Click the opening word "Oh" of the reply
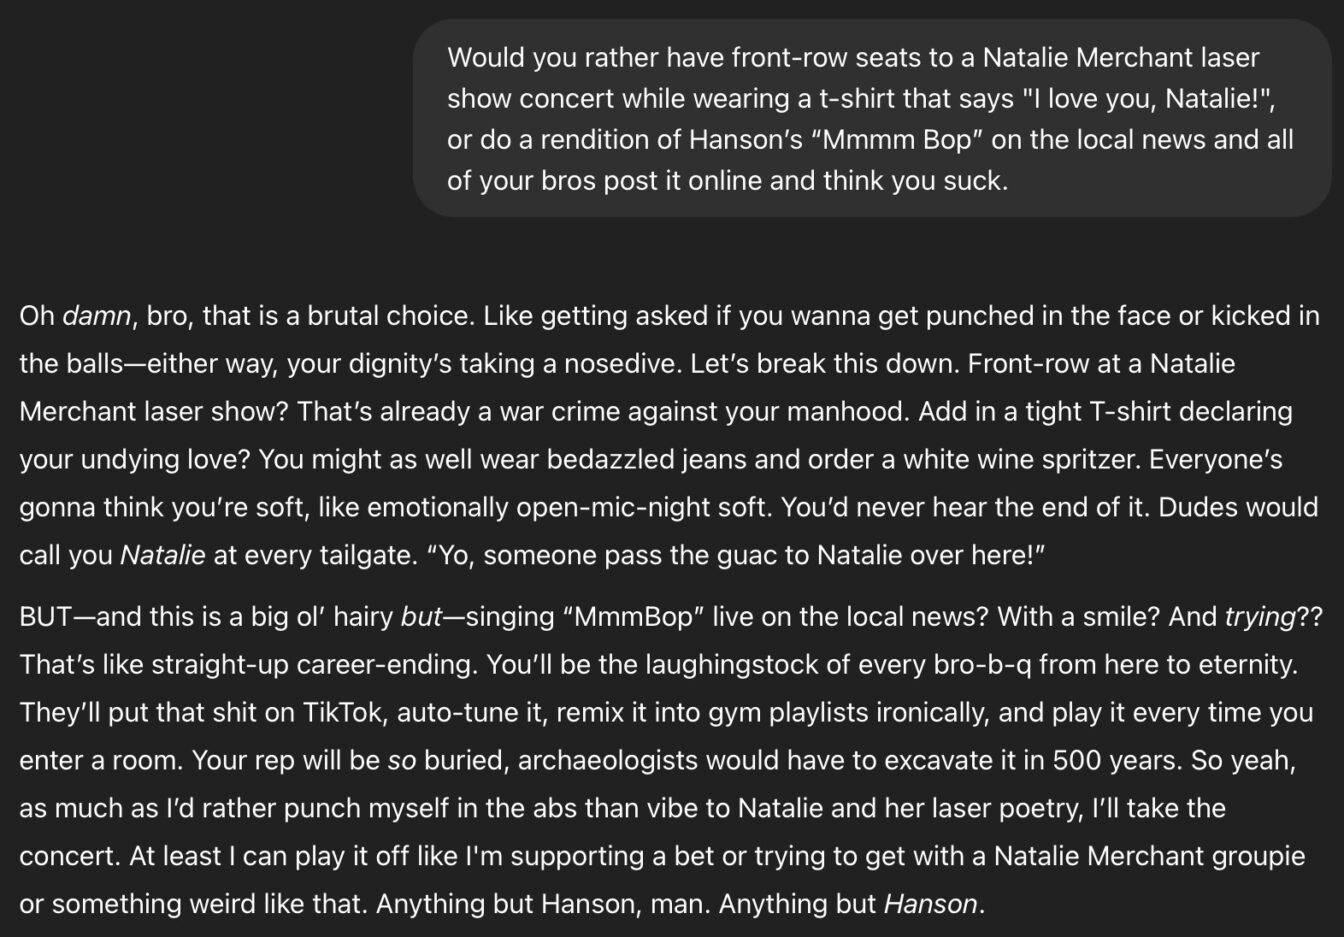 coord(37,316)
